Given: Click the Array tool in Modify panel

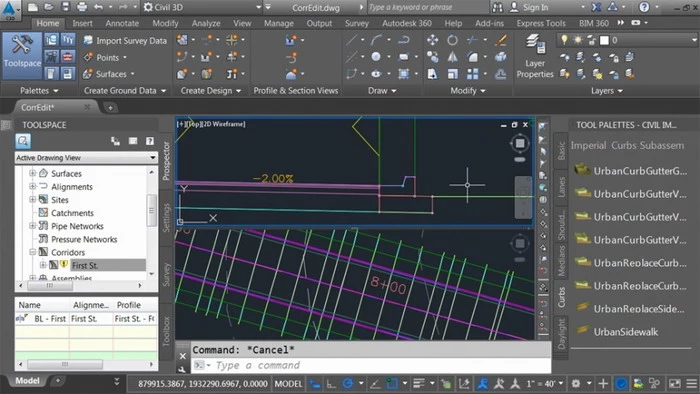Looking at the screenshot, I should pyautogui.click(x=472, y=74).
